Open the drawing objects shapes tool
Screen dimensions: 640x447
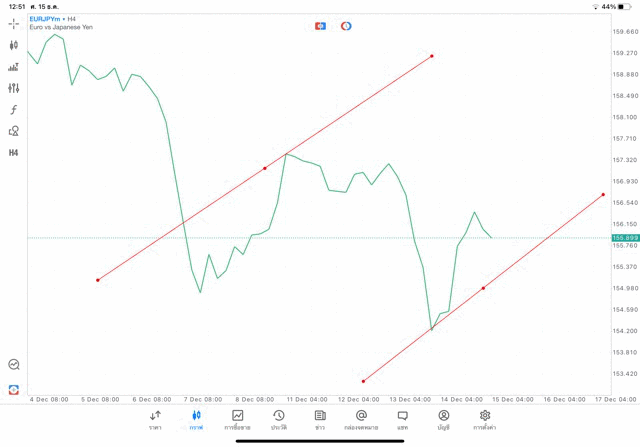click(x=14, y=131)
